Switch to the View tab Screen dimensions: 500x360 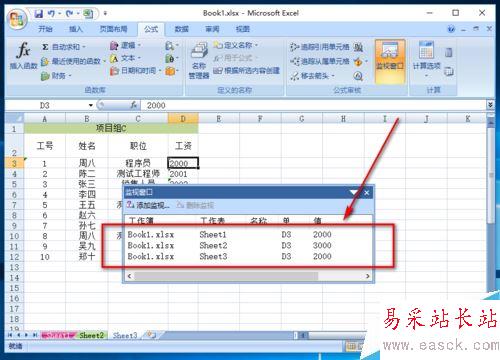[x=243, y=29]
